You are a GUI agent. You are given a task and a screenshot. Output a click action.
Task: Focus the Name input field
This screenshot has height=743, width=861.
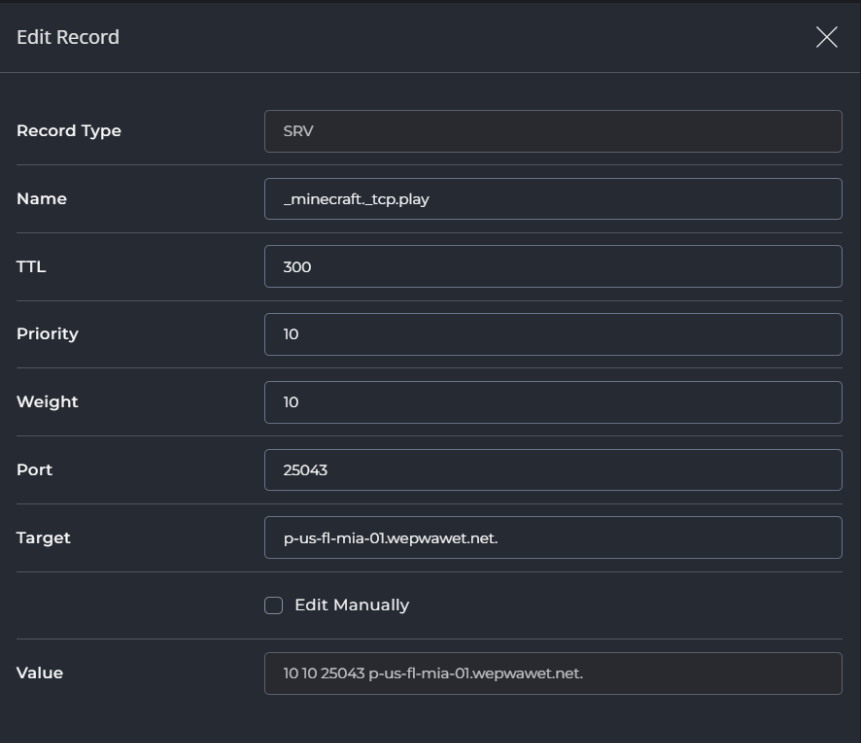pyautogui.click(x=553, y=199)
